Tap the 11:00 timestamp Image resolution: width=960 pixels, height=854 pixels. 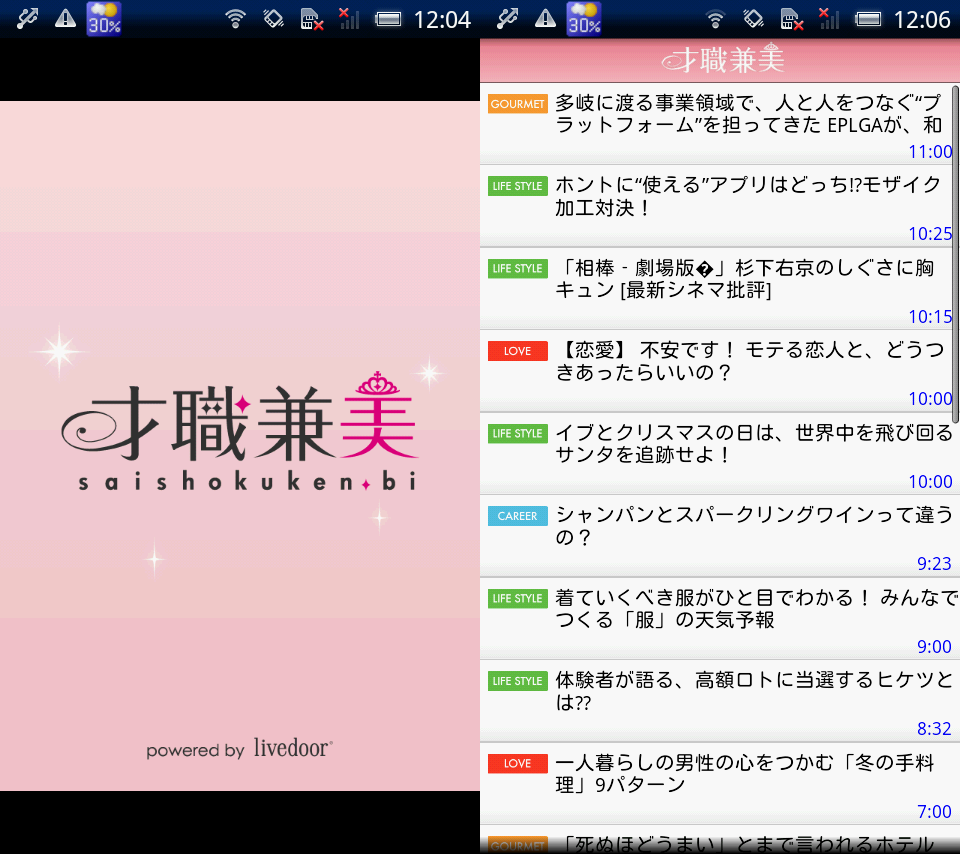(x=930, y=151)
